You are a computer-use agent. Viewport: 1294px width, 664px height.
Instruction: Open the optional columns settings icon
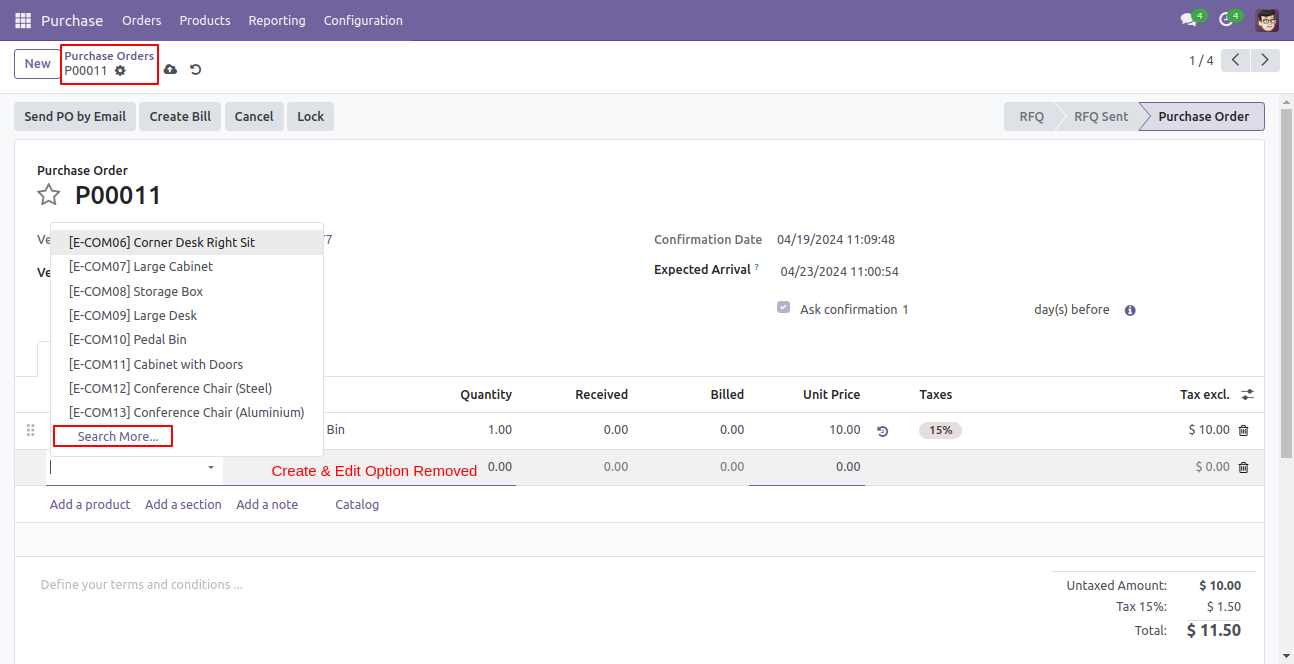1248,395
